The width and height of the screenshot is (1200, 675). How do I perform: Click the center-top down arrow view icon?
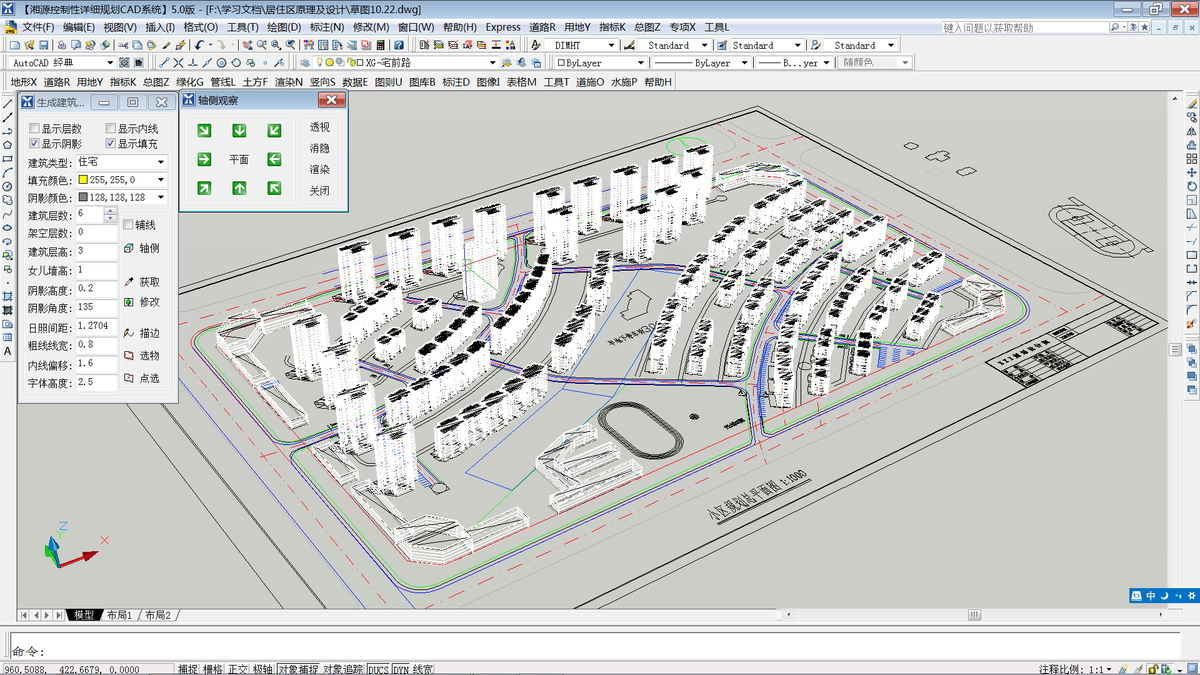[x=239, y=131]
